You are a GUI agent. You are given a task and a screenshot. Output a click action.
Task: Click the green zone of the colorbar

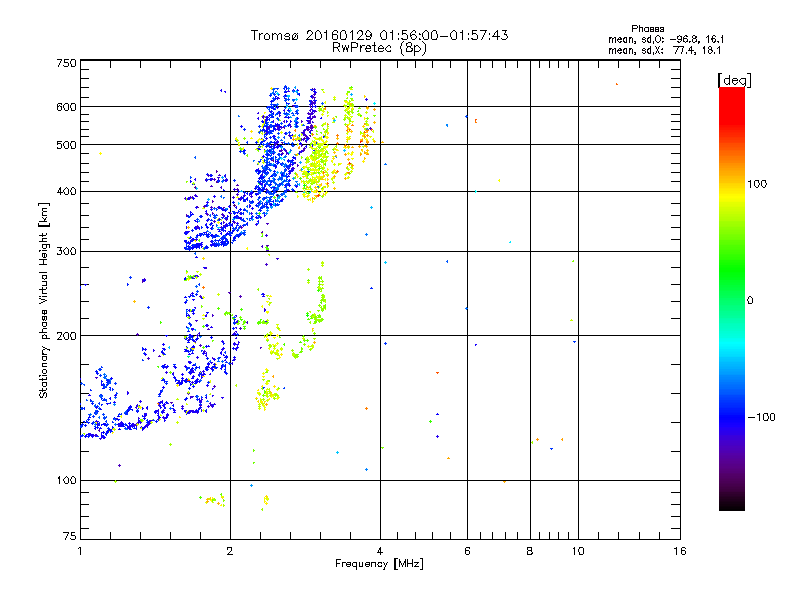point(732,270)
